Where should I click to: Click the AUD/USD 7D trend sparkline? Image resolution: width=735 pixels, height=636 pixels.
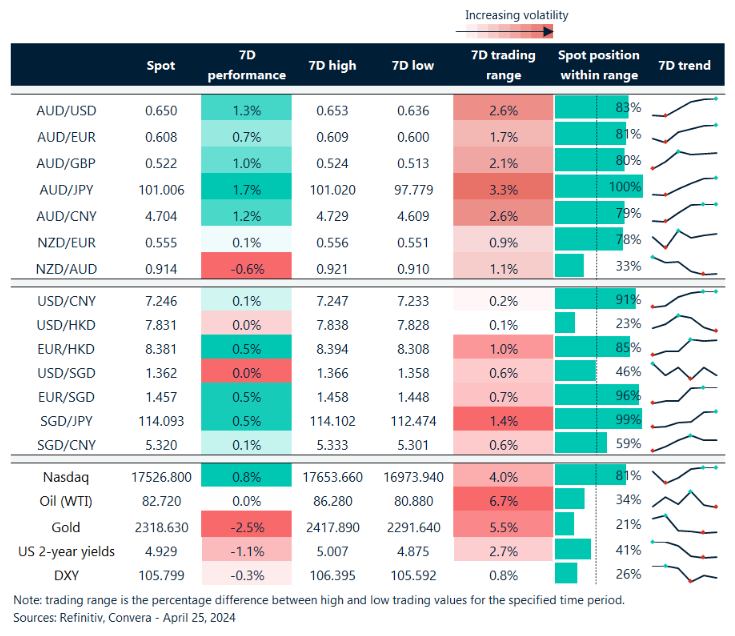coord(685,108)
